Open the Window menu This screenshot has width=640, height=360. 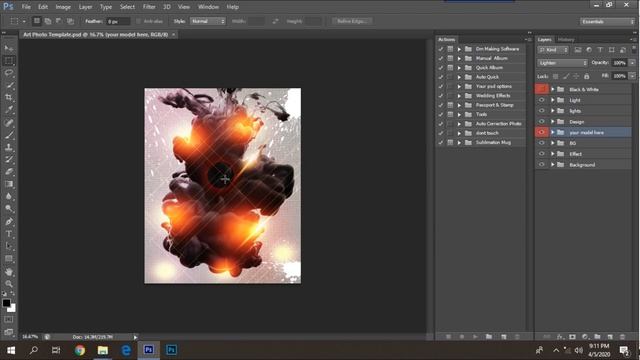[208, 7]
